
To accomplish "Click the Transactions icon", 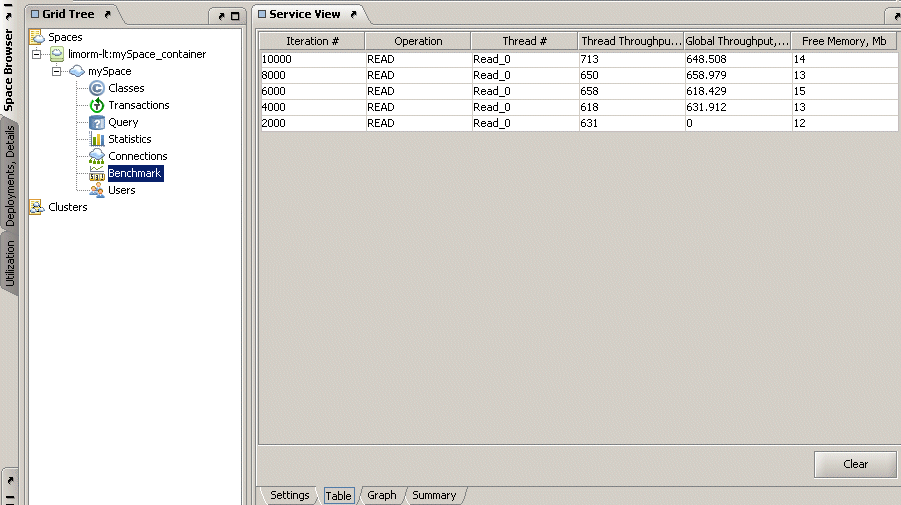I will tap(97, 105).
